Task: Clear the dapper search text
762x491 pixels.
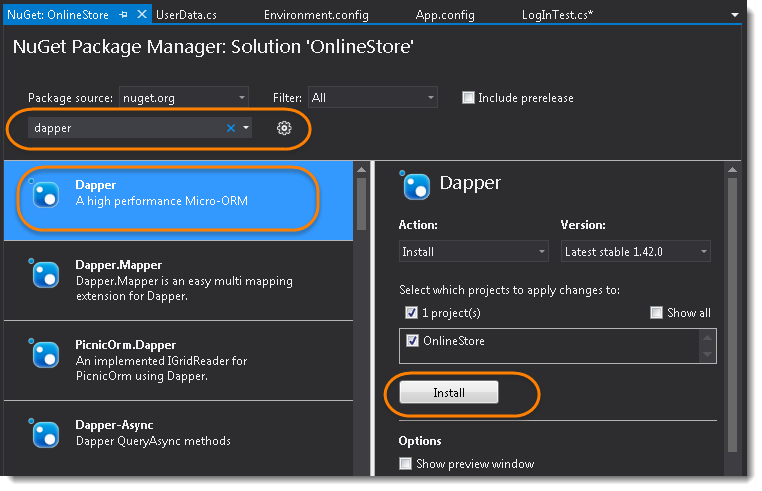Action: (x=231, y=128)
